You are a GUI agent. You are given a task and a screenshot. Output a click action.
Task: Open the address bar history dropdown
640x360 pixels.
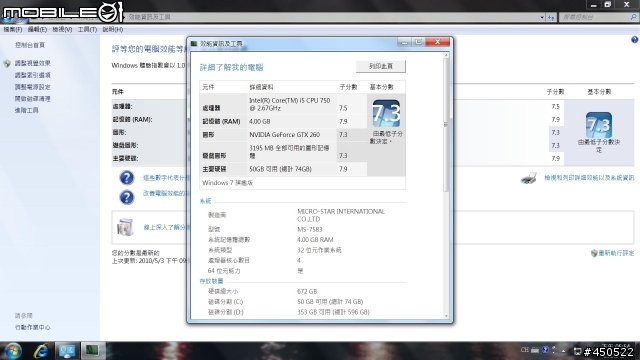[542, 17]
